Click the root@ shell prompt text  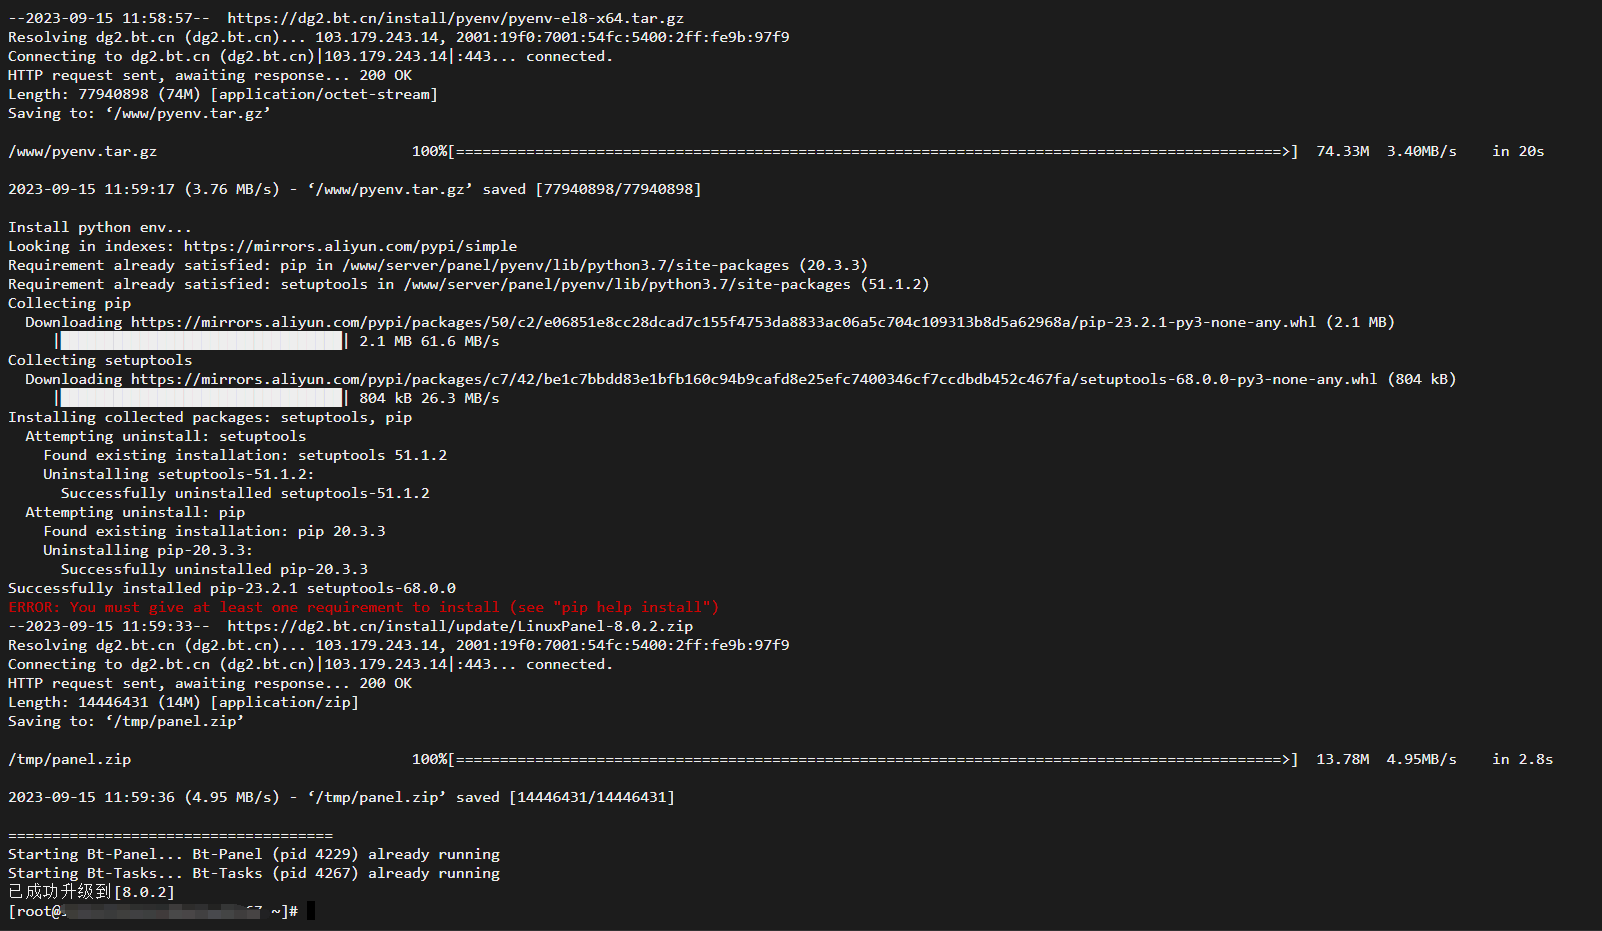153,911
